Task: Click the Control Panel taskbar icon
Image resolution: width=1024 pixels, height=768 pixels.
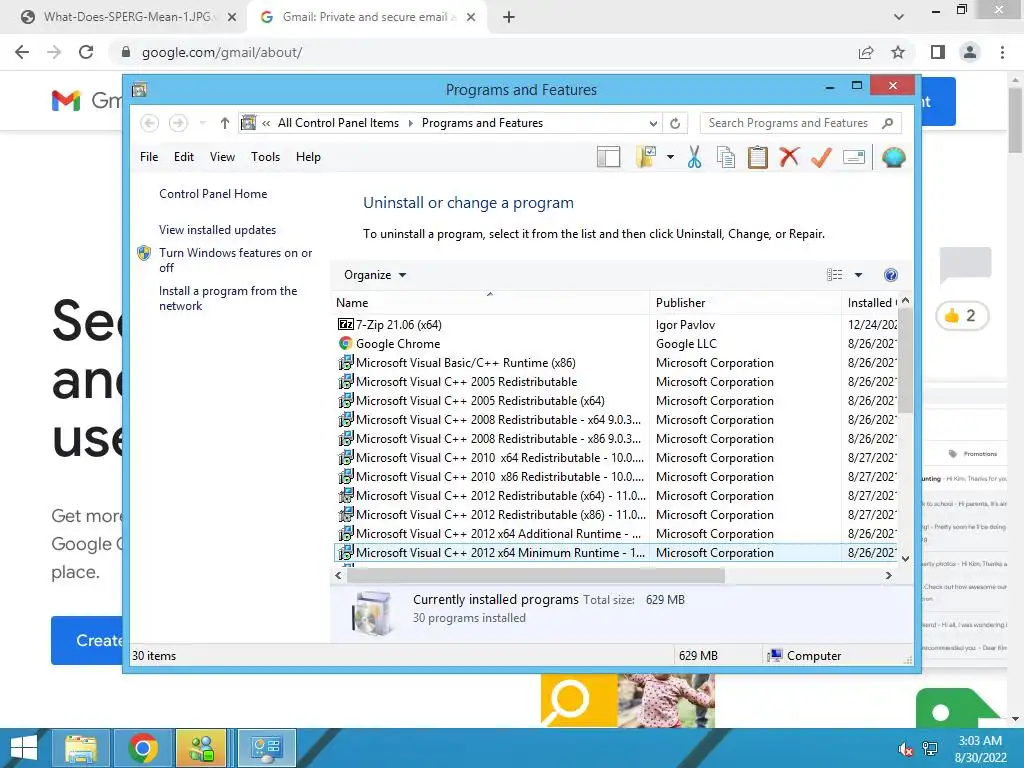Action: click(266, 748)
